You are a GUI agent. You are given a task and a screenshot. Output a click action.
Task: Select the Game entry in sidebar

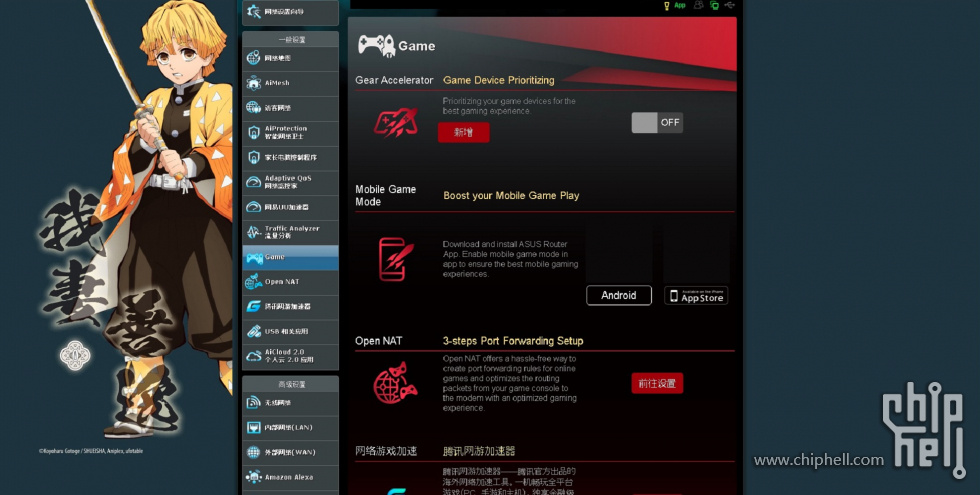coord(291,257)
